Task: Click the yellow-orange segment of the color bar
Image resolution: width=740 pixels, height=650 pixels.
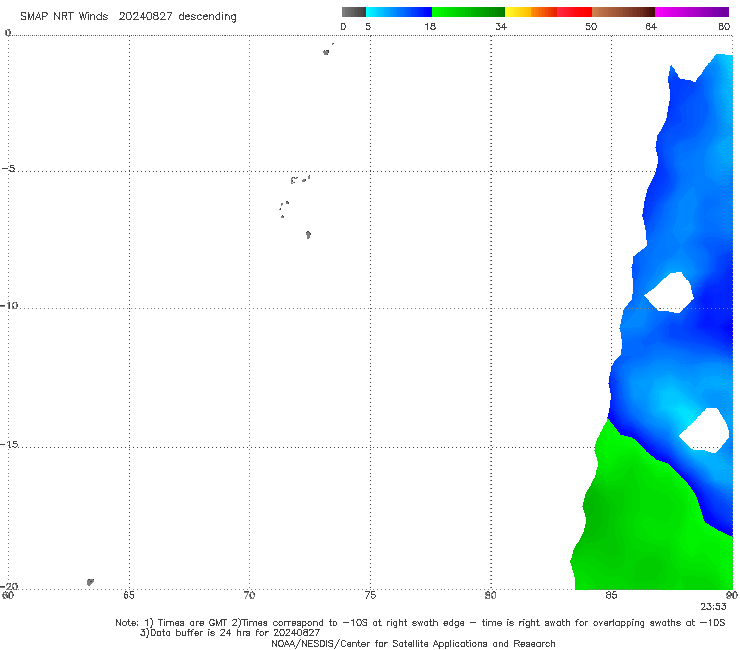Action: 531,12
